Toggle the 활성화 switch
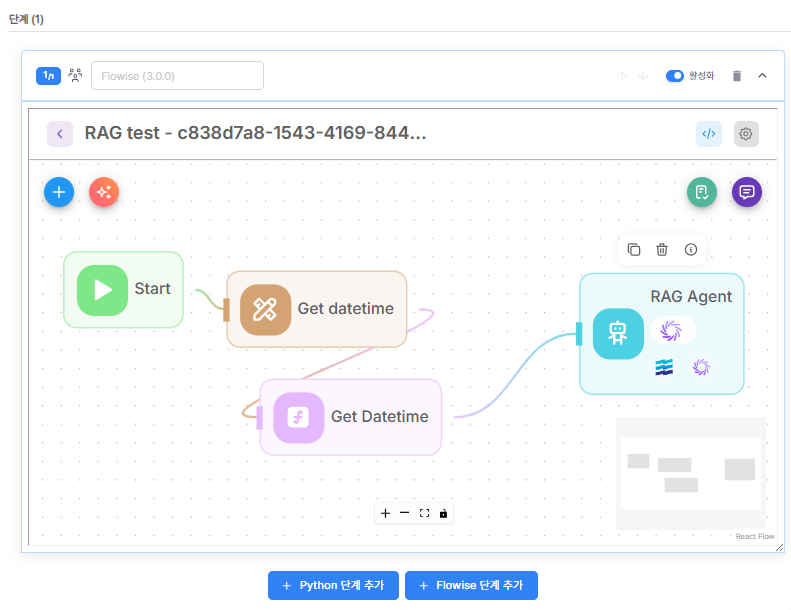791x610 pixels. tap(675, 76)
